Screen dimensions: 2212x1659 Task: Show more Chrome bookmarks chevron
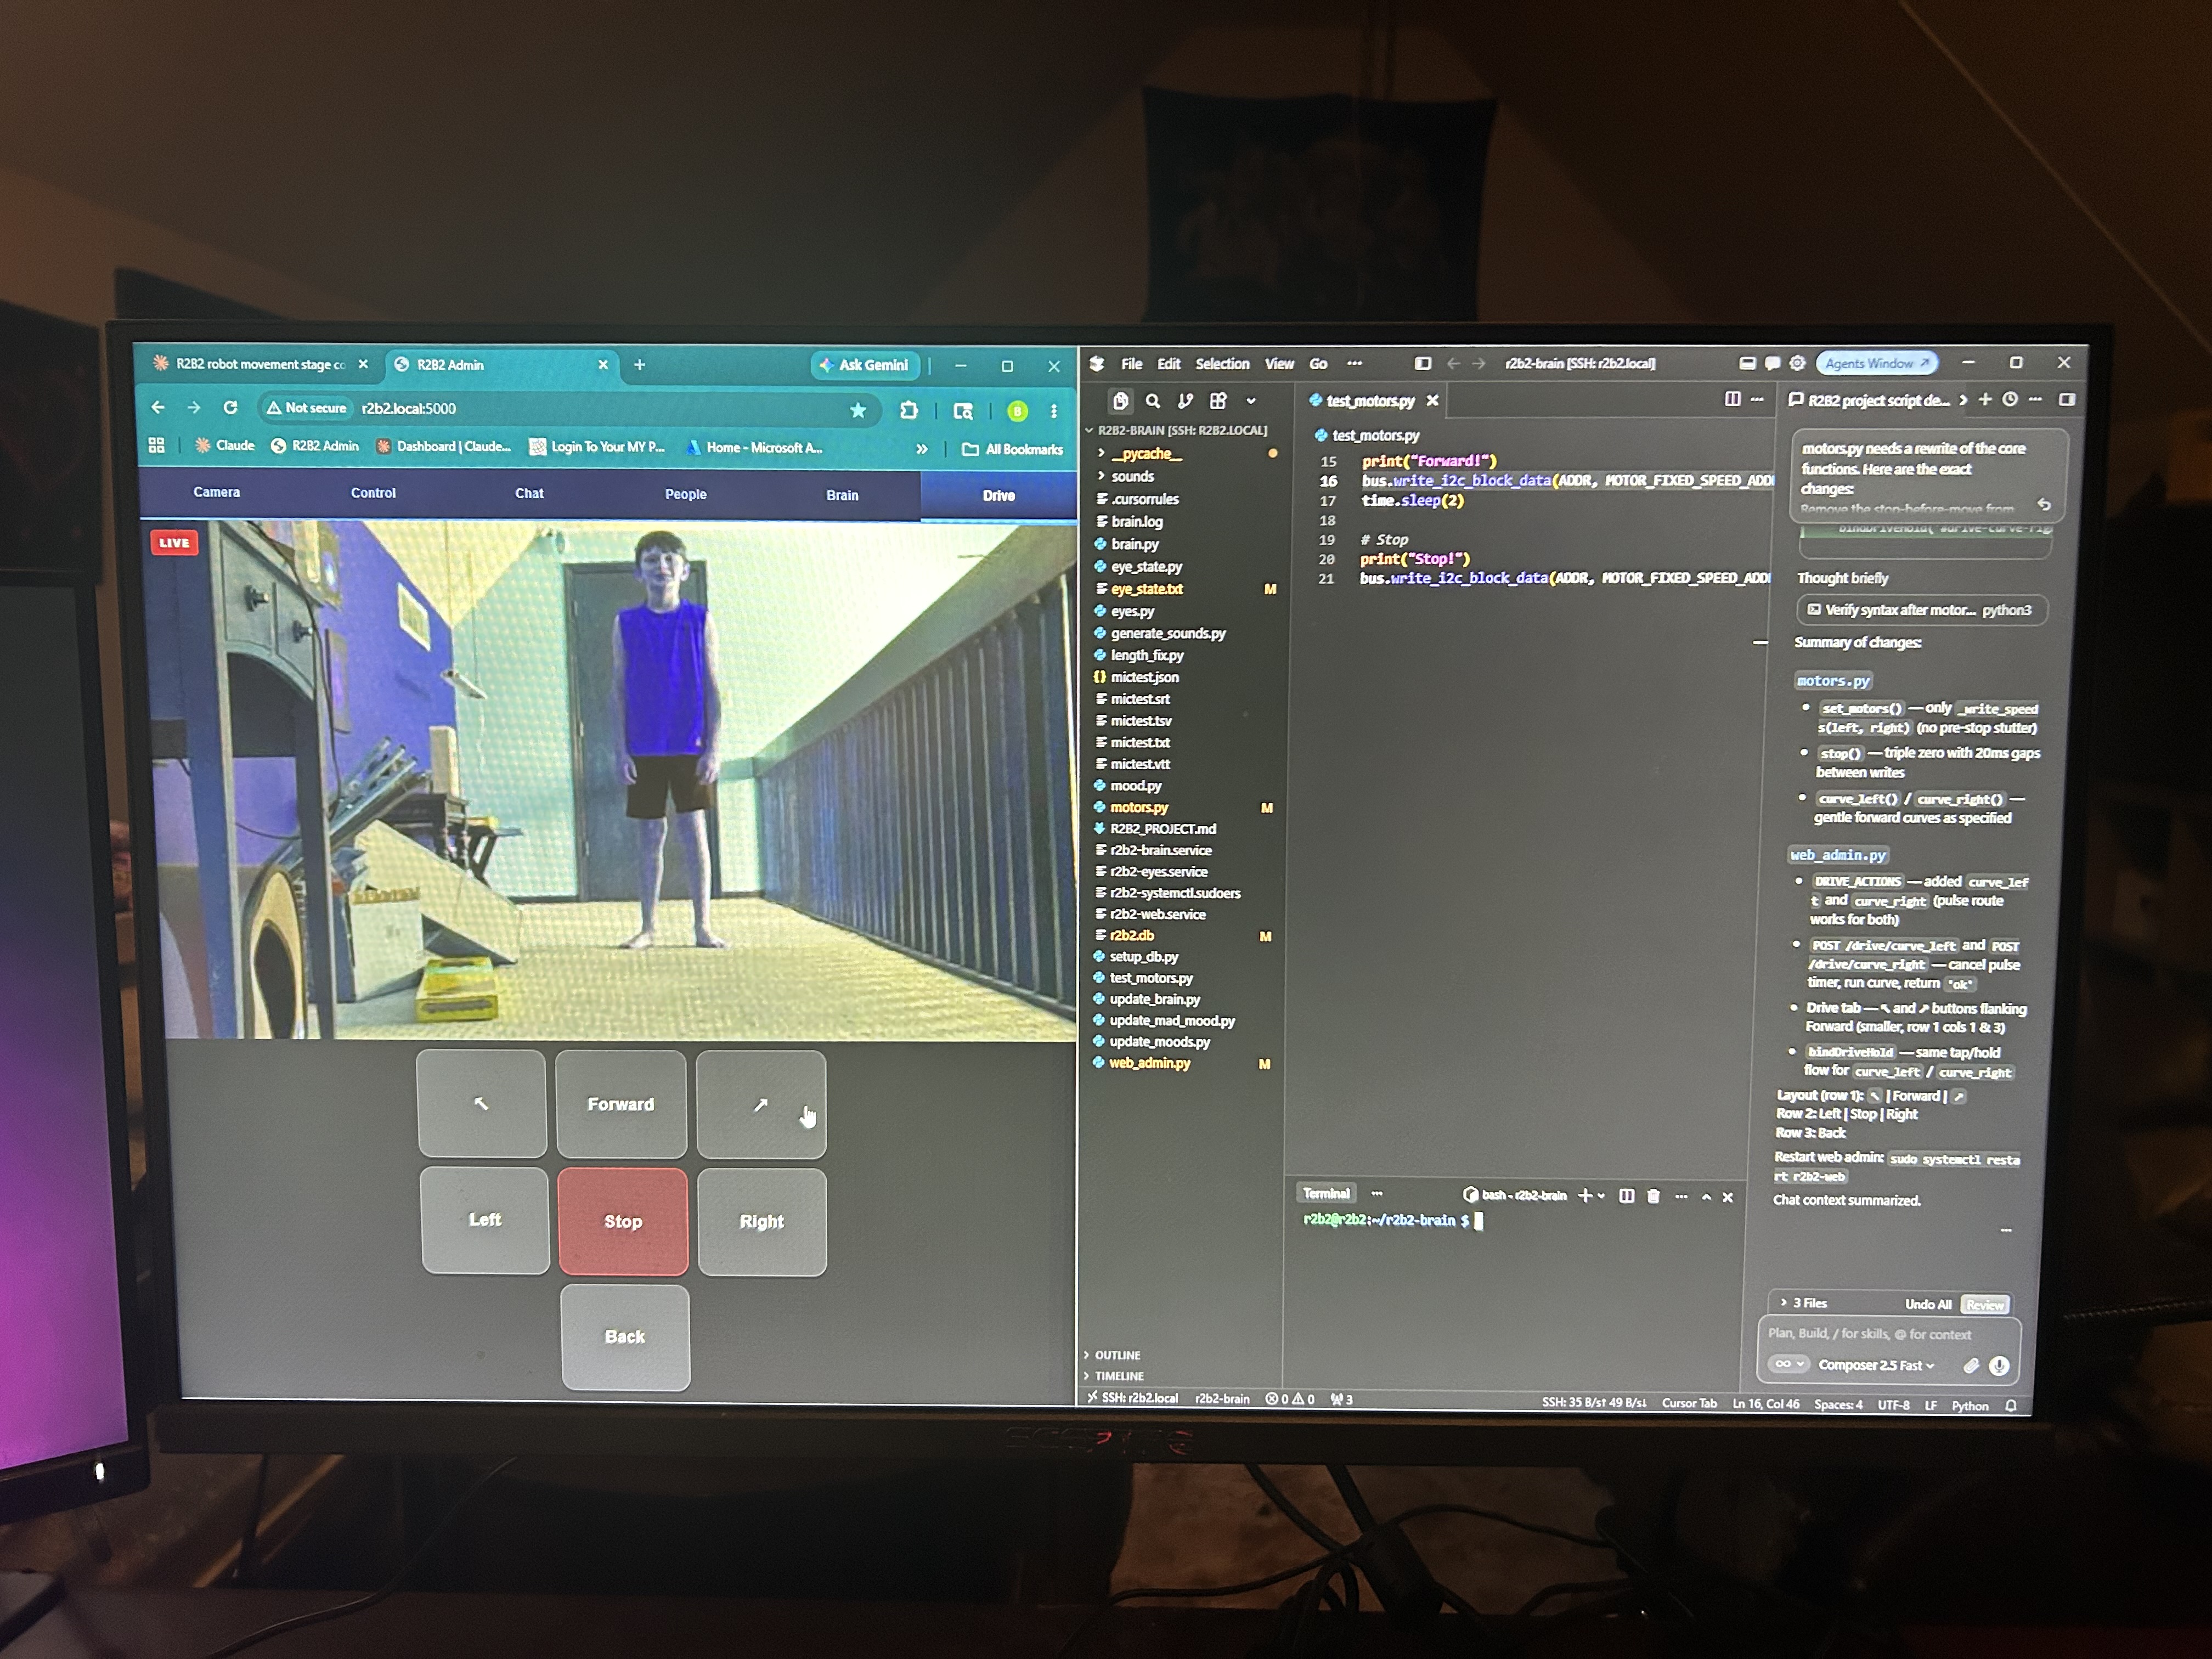pos(922,449)
